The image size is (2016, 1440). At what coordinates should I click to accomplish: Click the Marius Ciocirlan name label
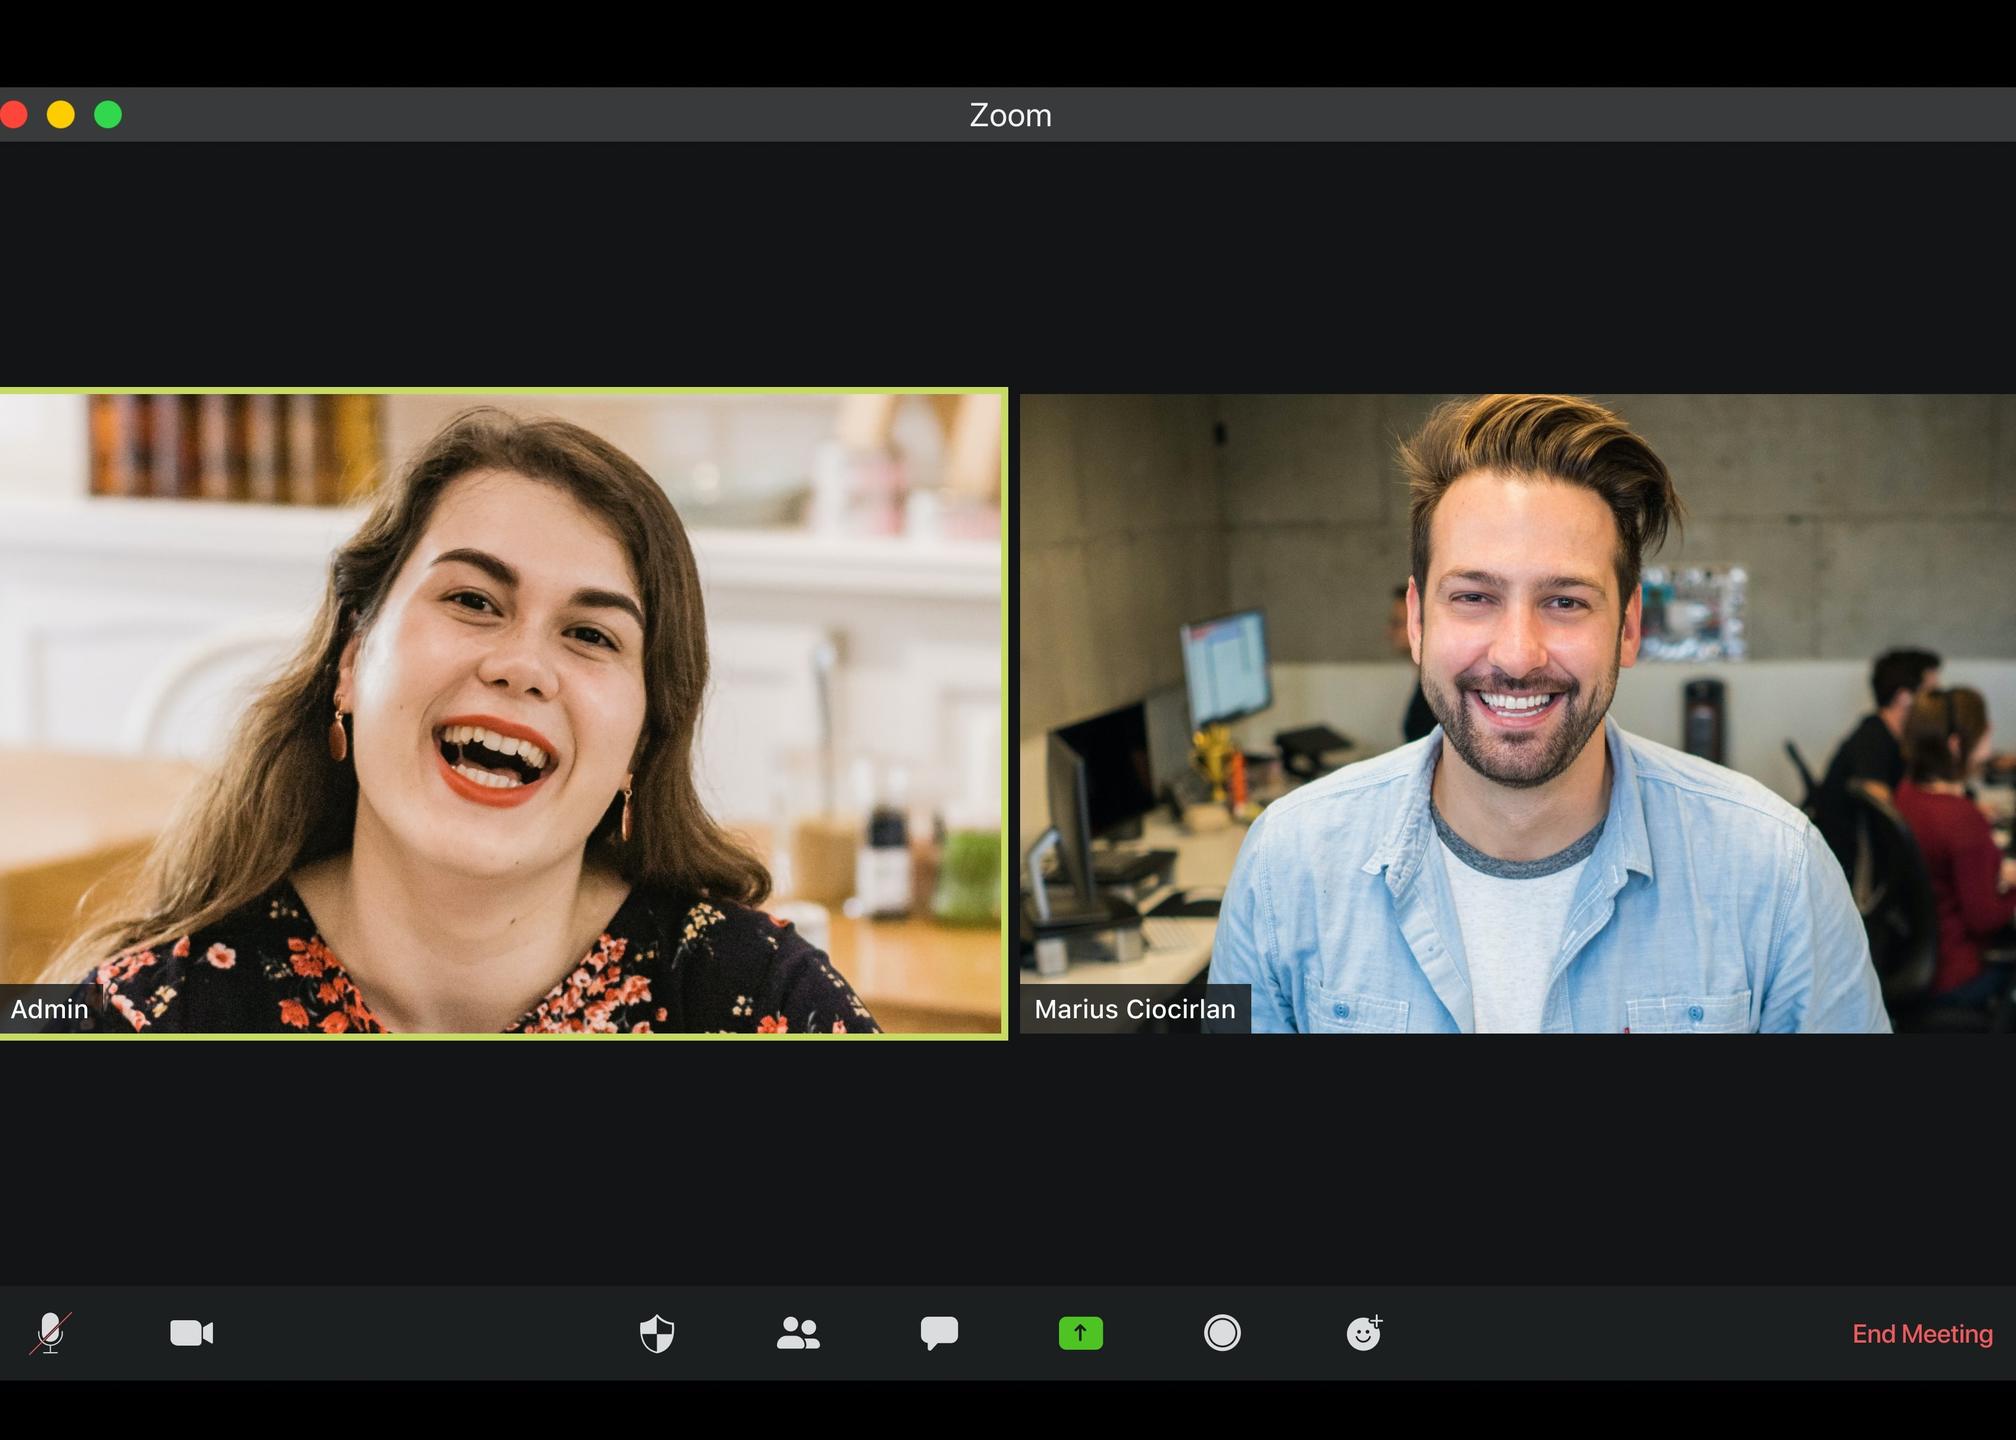coord(1134,1009)
